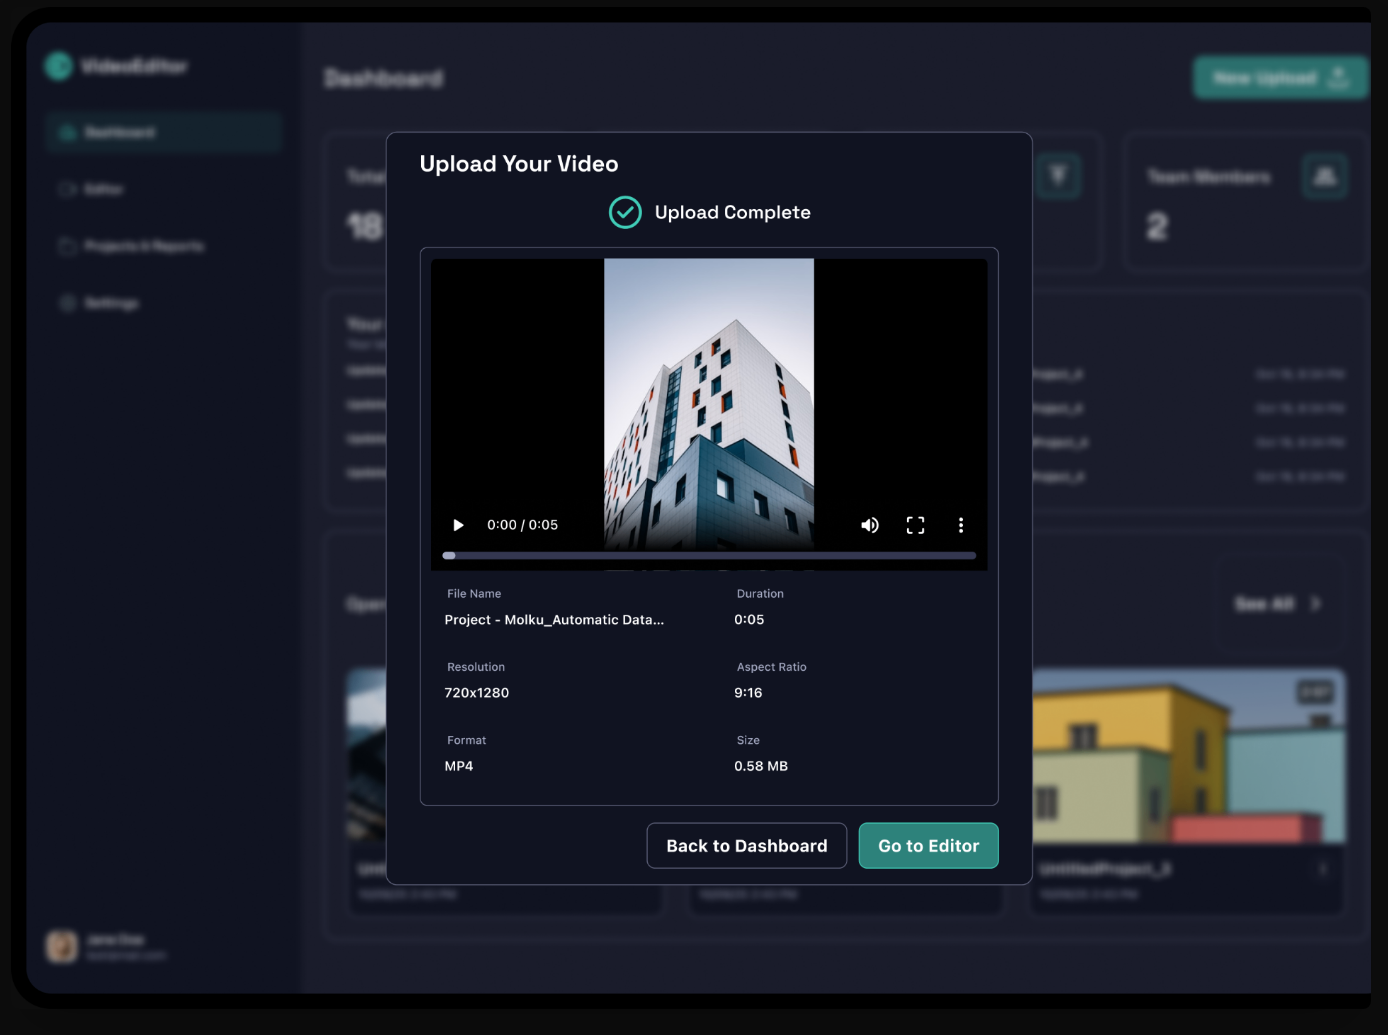Viewport: 1388px width, 1035px height.
Task: Click the 0:00 / 0:05 time display
Action: [x=522, y=525]
